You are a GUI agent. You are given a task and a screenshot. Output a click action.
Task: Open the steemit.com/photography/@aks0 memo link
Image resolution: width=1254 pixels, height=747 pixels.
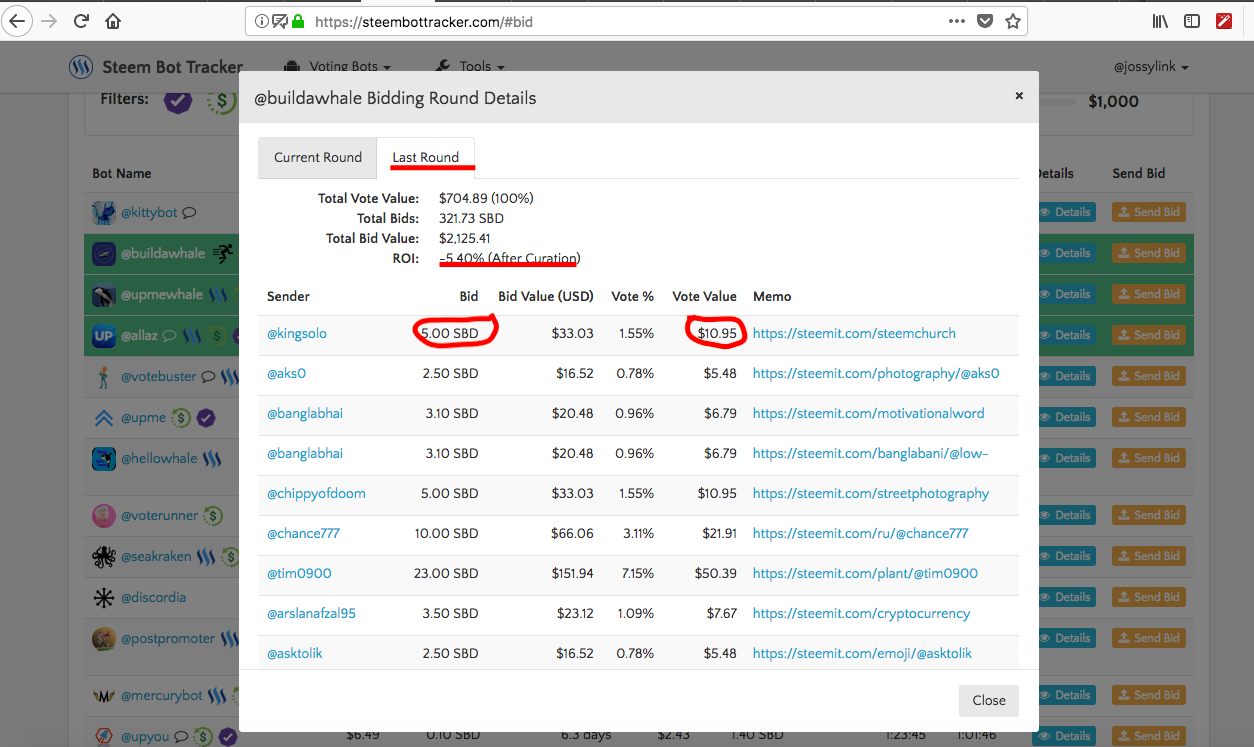pos(876,374)
